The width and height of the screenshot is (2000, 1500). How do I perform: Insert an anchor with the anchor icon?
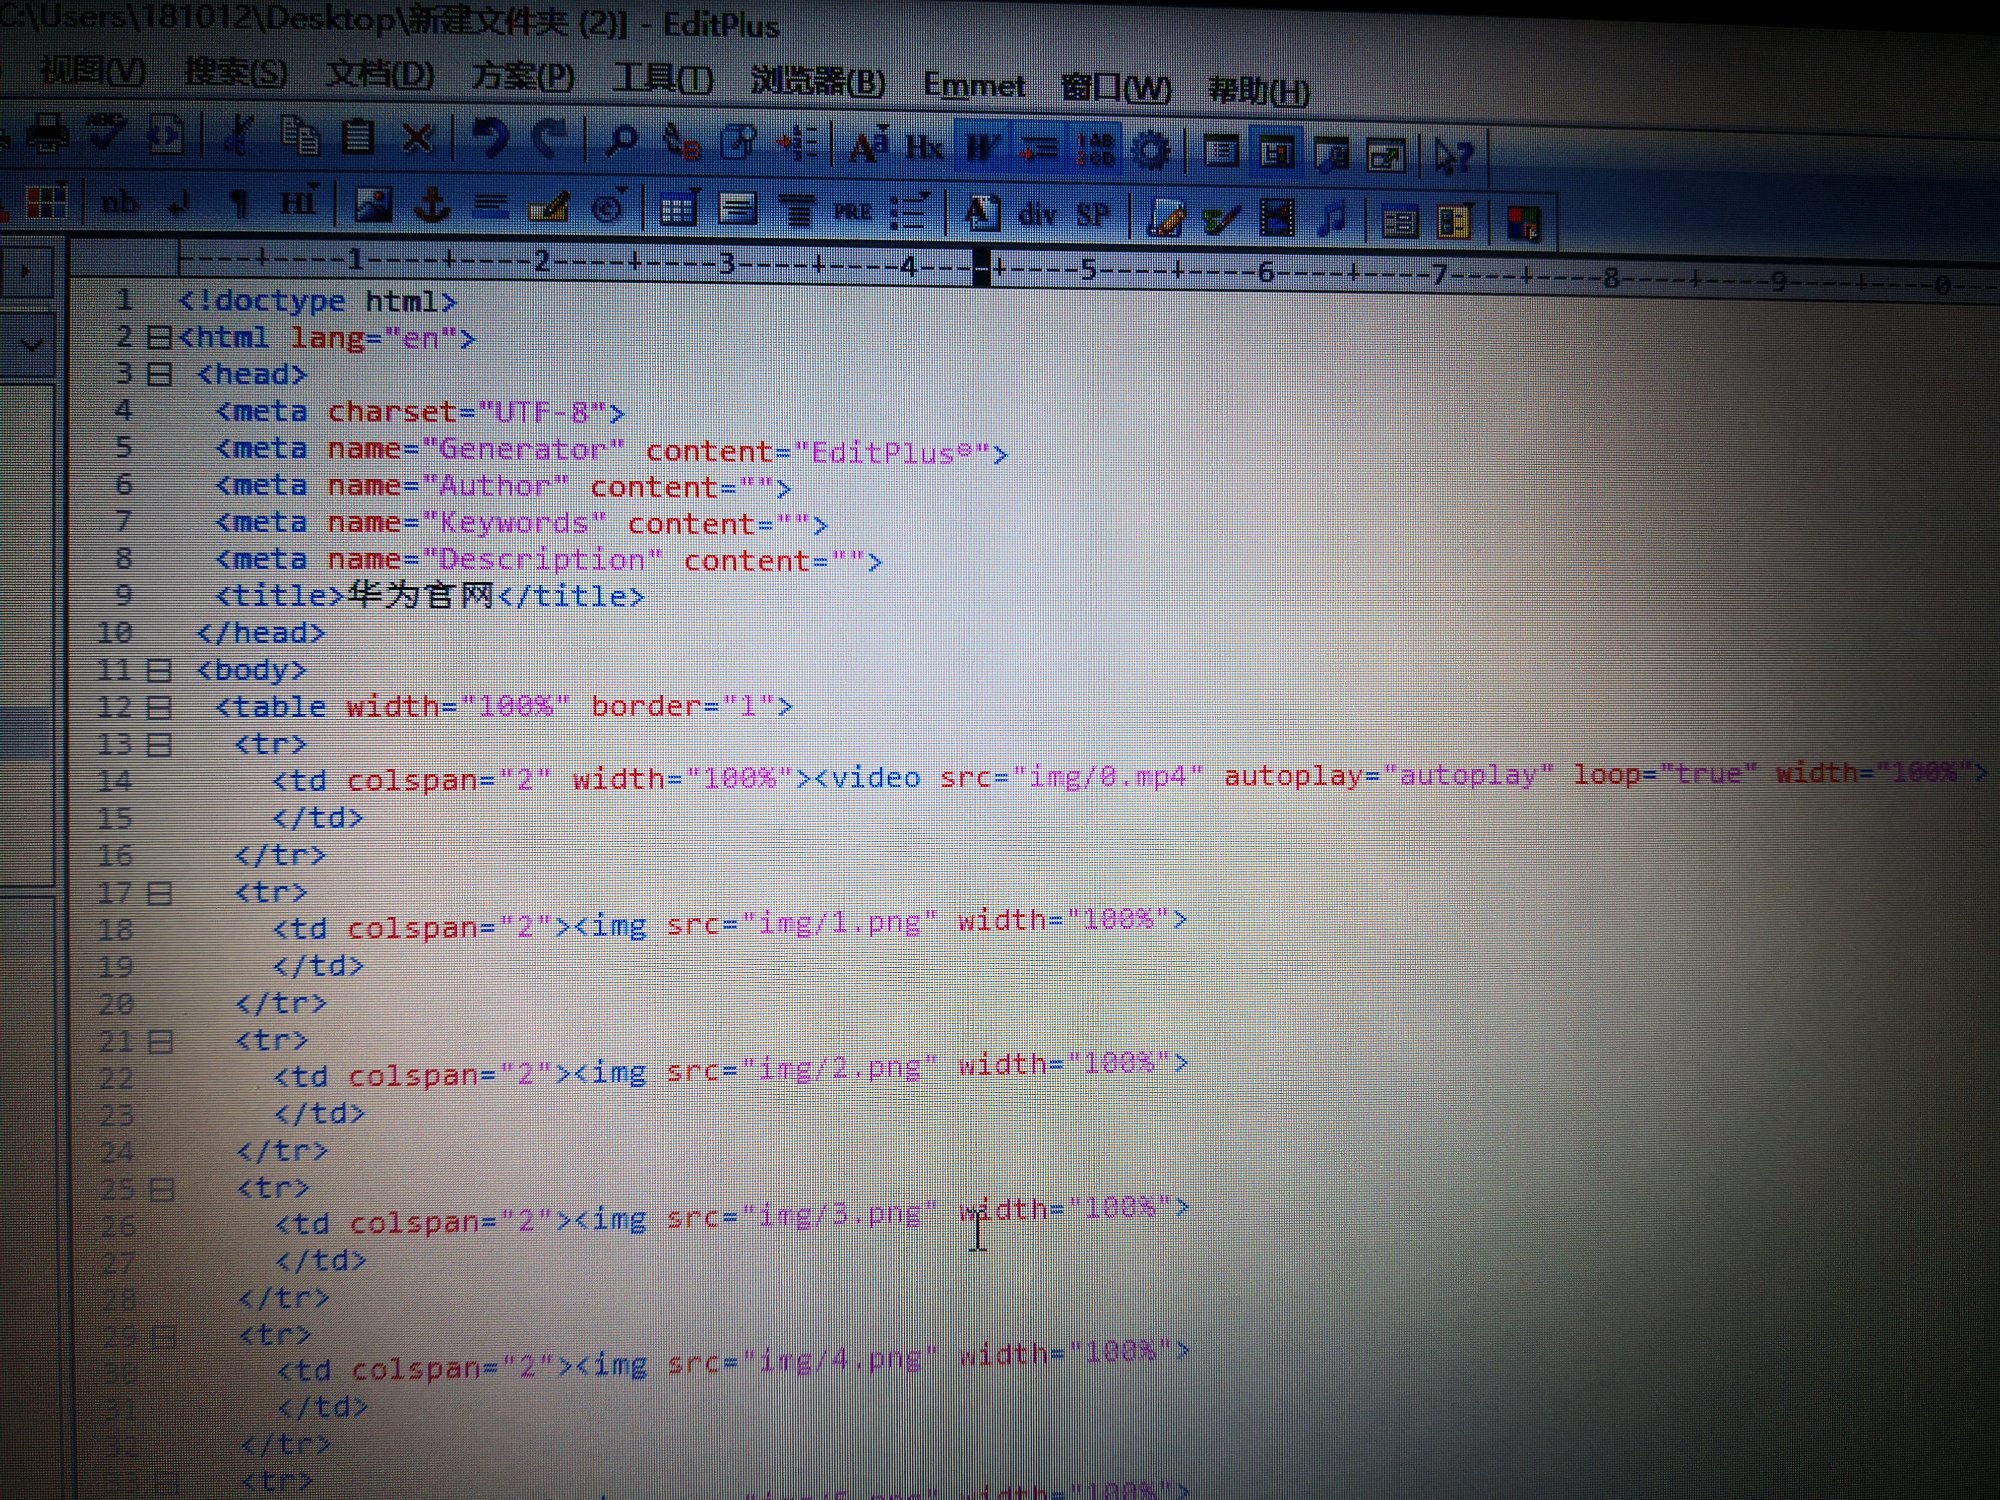(x=432, y=205)
